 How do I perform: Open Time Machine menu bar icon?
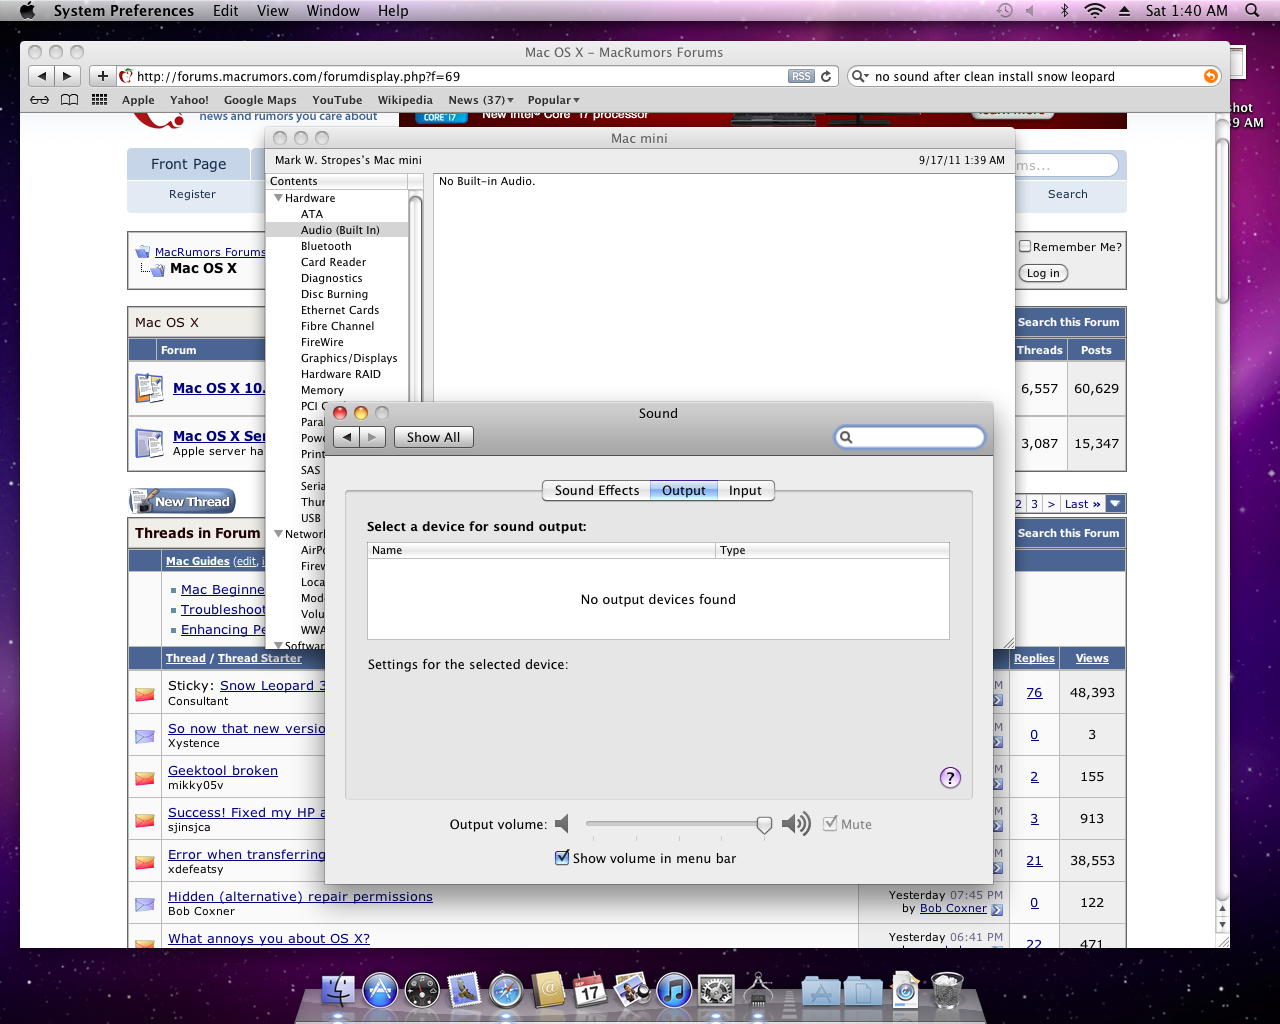(x=1005, y=10)
